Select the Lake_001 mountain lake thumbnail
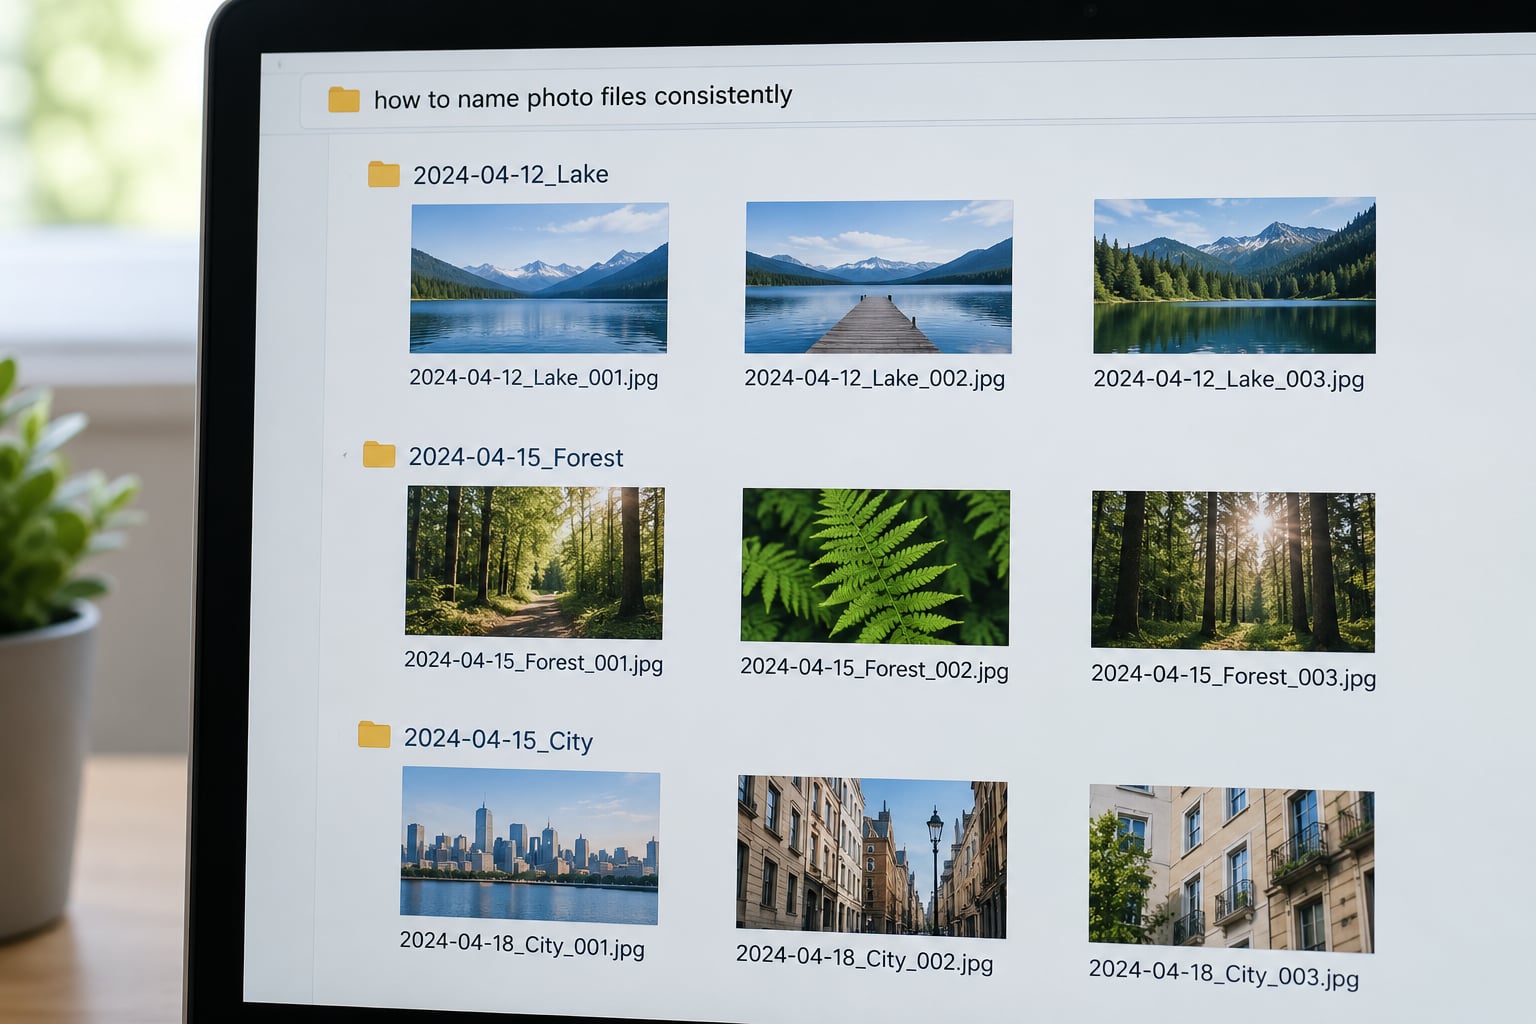This screenshot has width=1536, height=1024. tap(539, 278)
